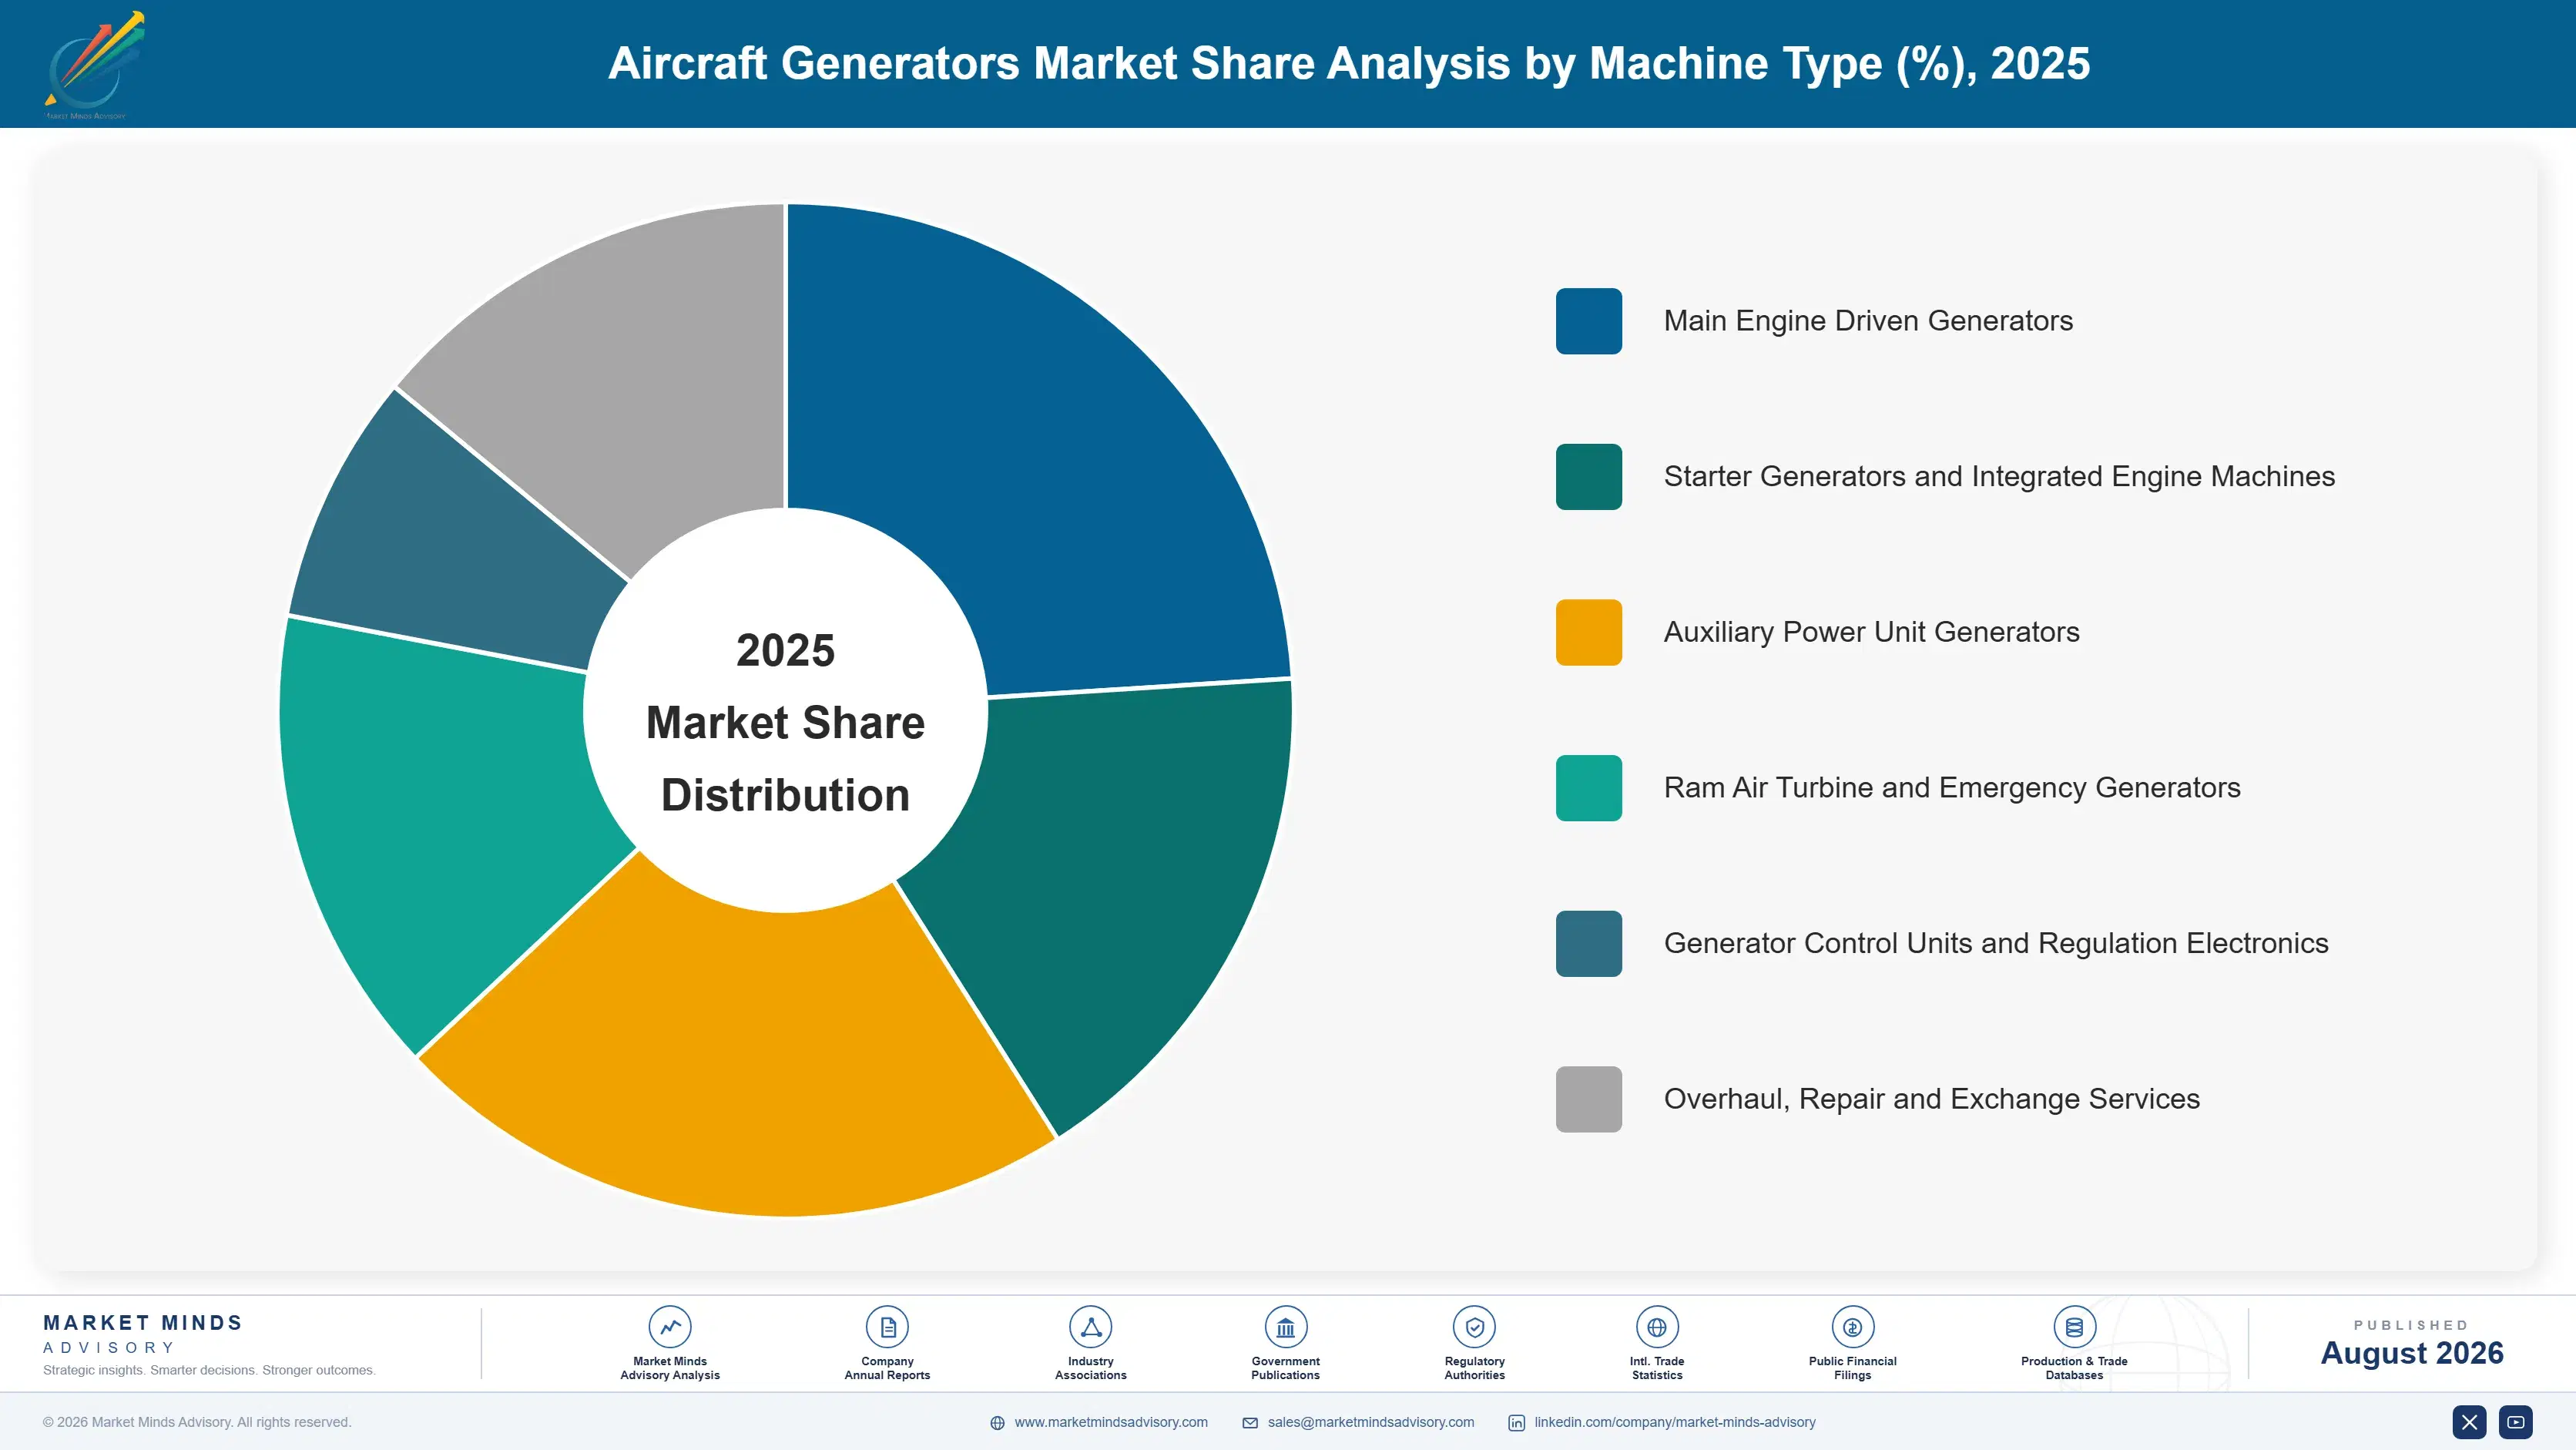Click the '© 2026 Market Minds Advisory' copyright text
This screenshot has width=2576, height=1450.
197,1422
